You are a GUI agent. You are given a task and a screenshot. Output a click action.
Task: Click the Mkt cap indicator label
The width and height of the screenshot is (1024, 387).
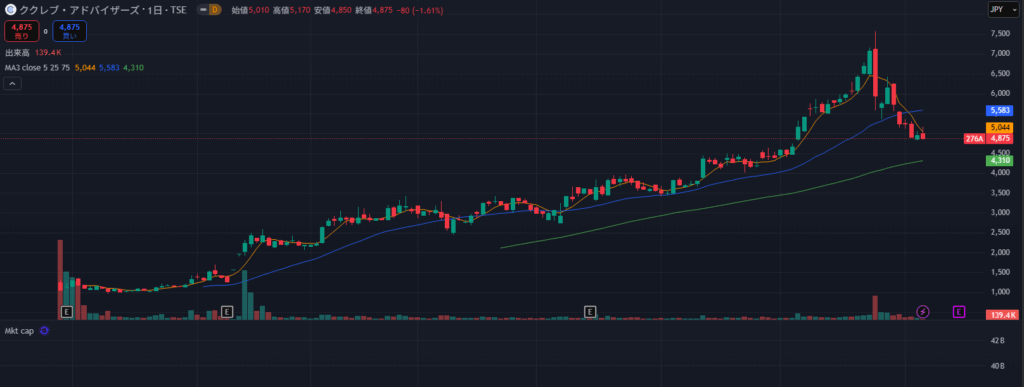[x=19, y=331]
